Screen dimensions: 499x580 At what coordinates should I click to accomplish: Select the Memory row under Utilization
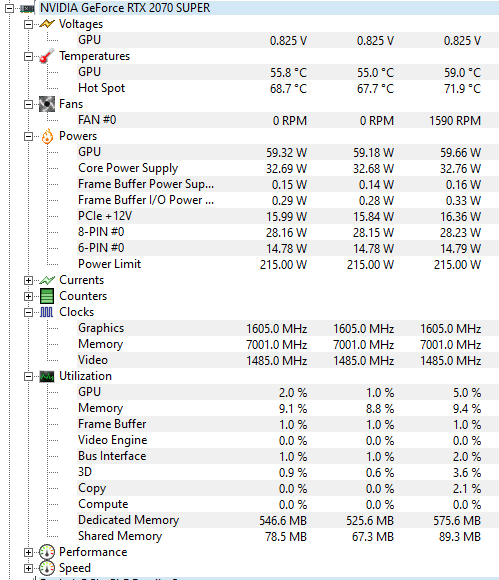[x=288, y=408]
